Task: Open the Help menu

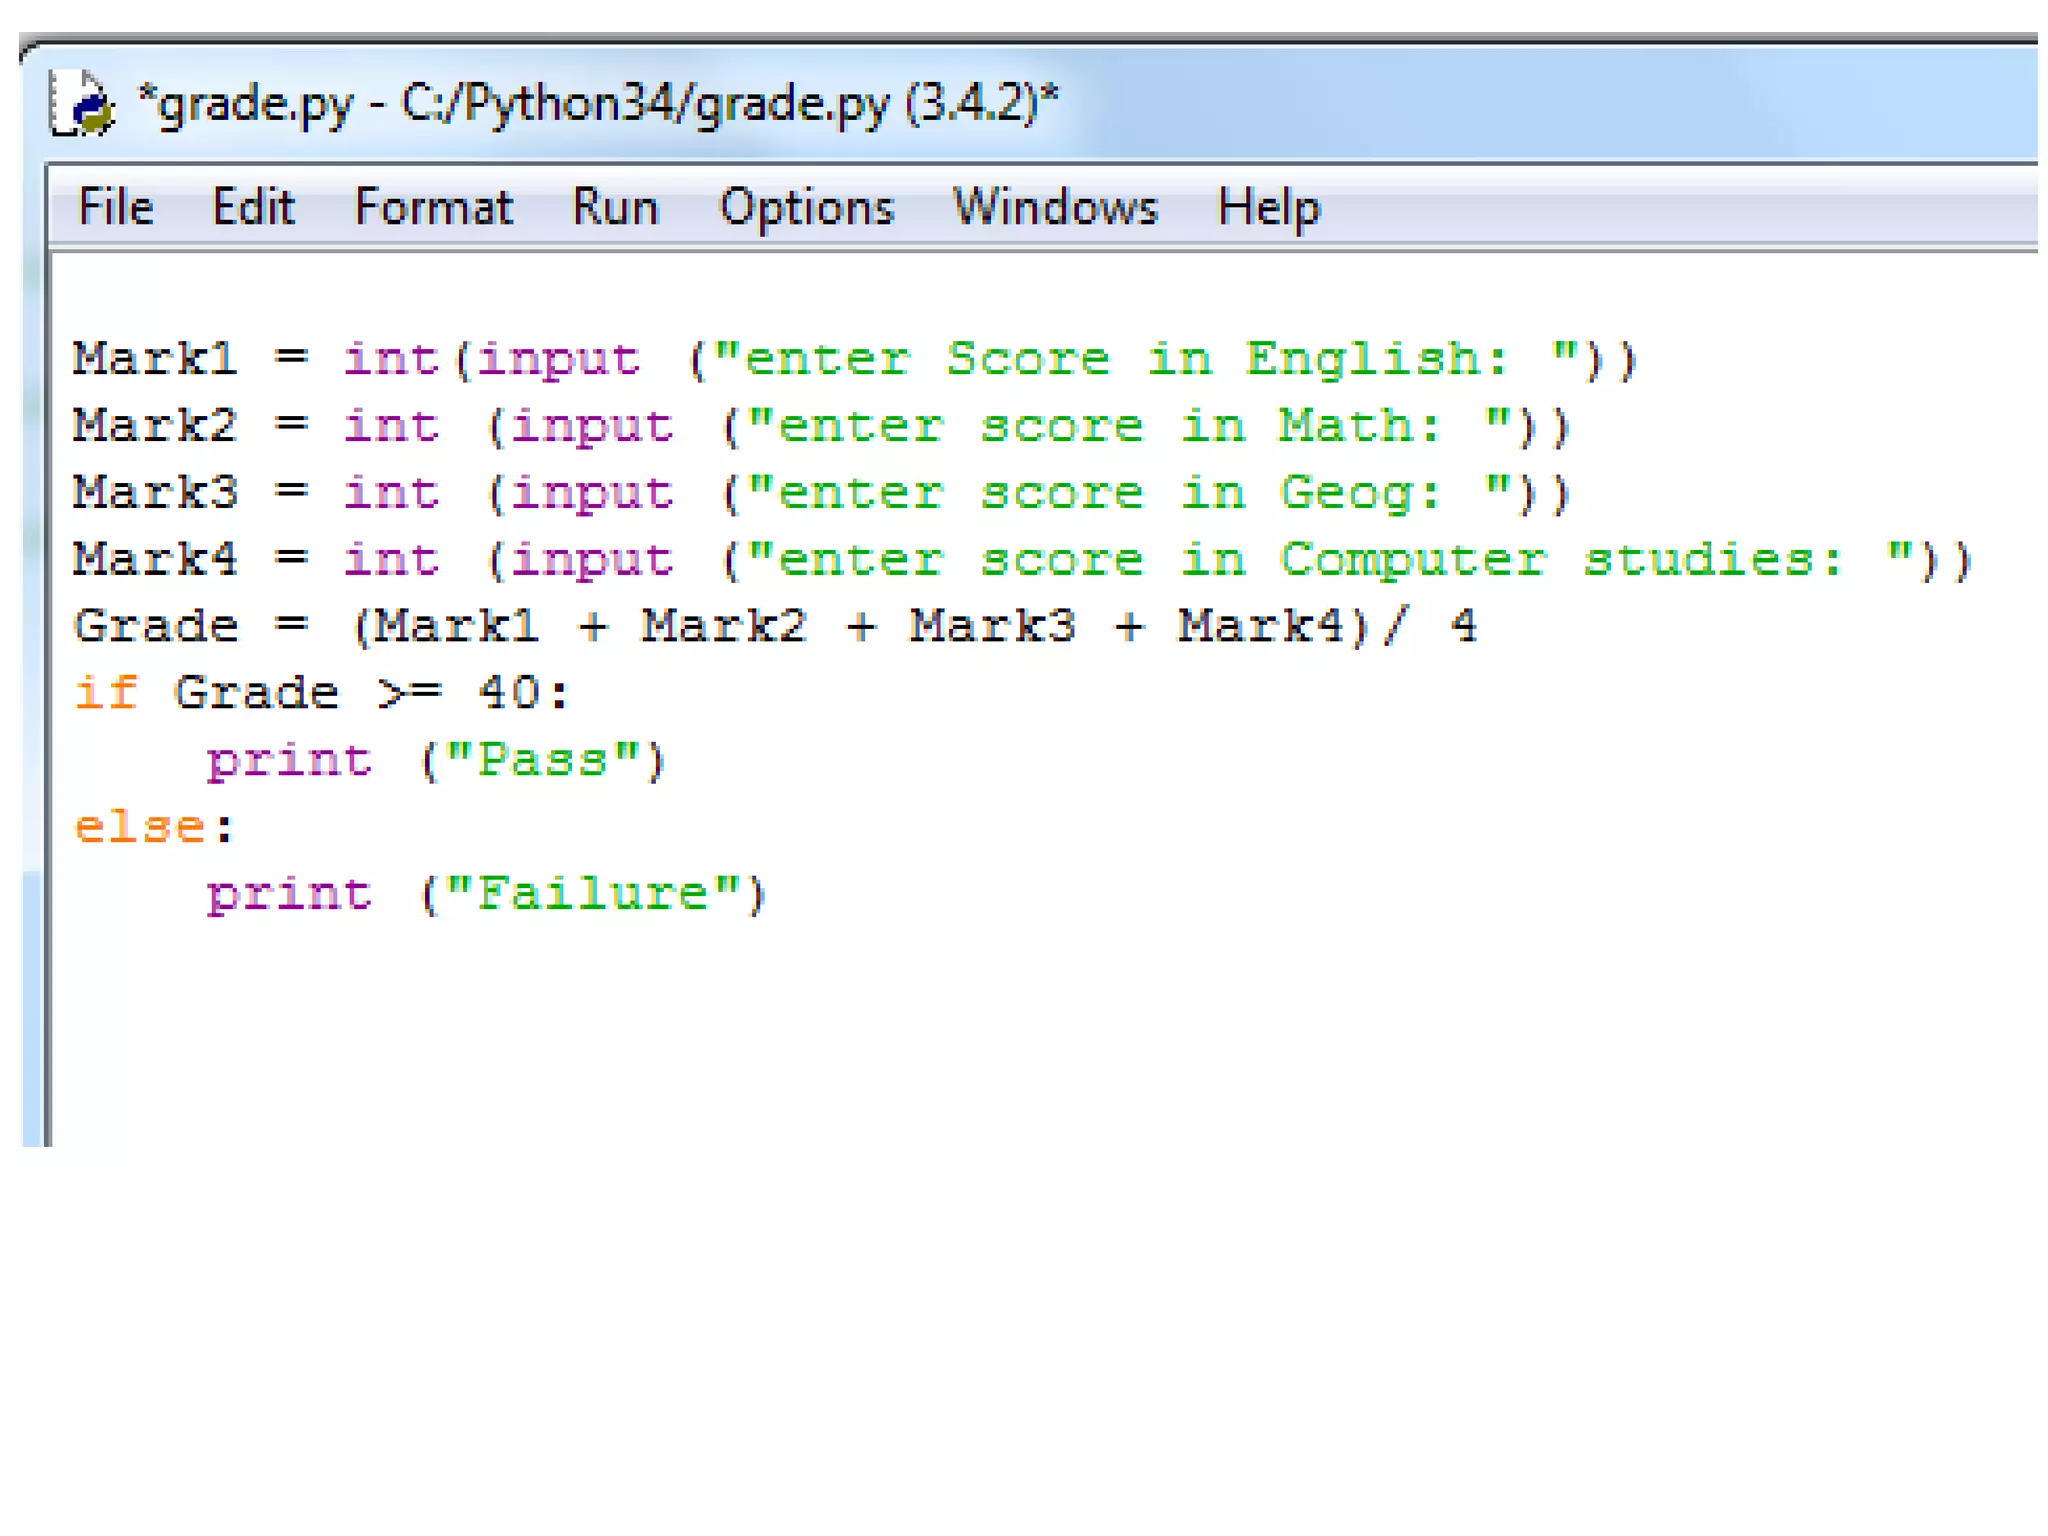Action: [x=1268, y=208]
